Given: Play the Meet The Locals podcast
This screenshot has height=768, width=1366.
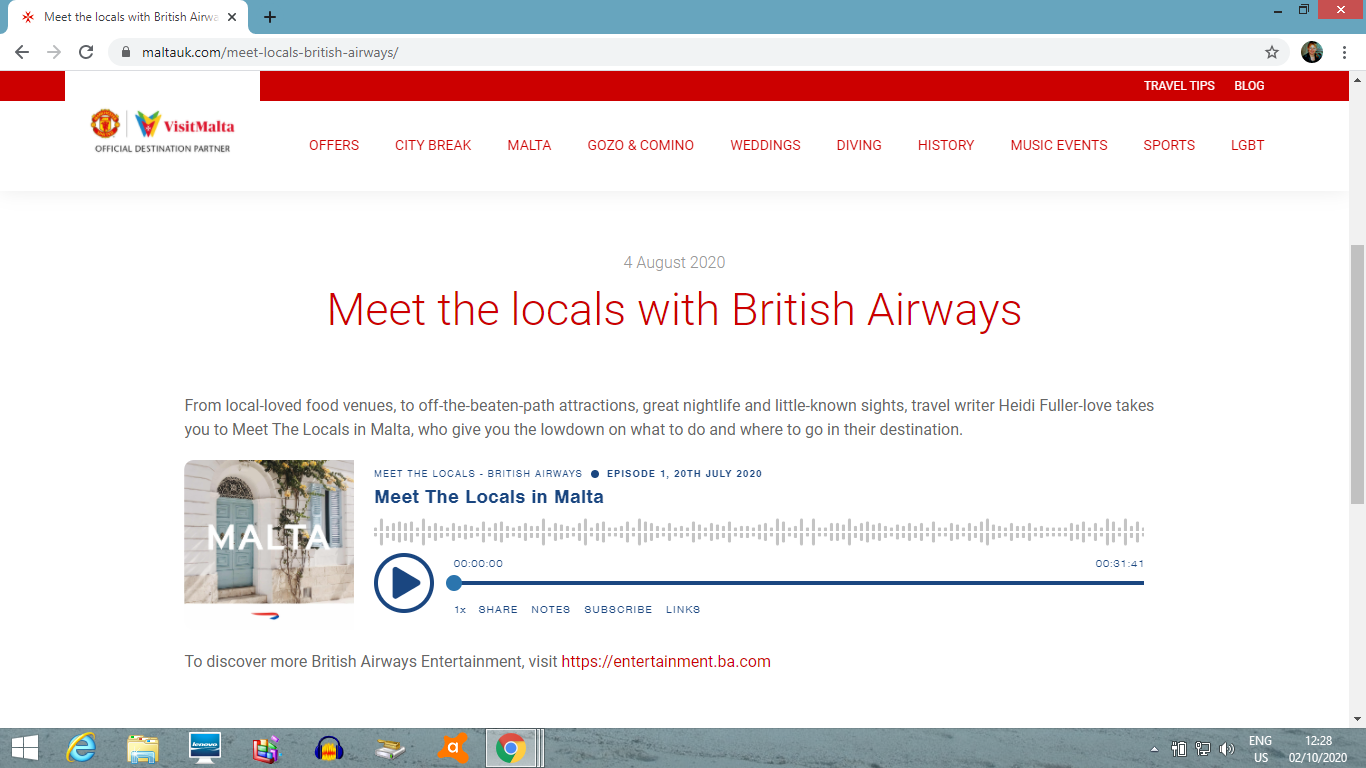Looking at the screenshot, I should click(404, 583).
